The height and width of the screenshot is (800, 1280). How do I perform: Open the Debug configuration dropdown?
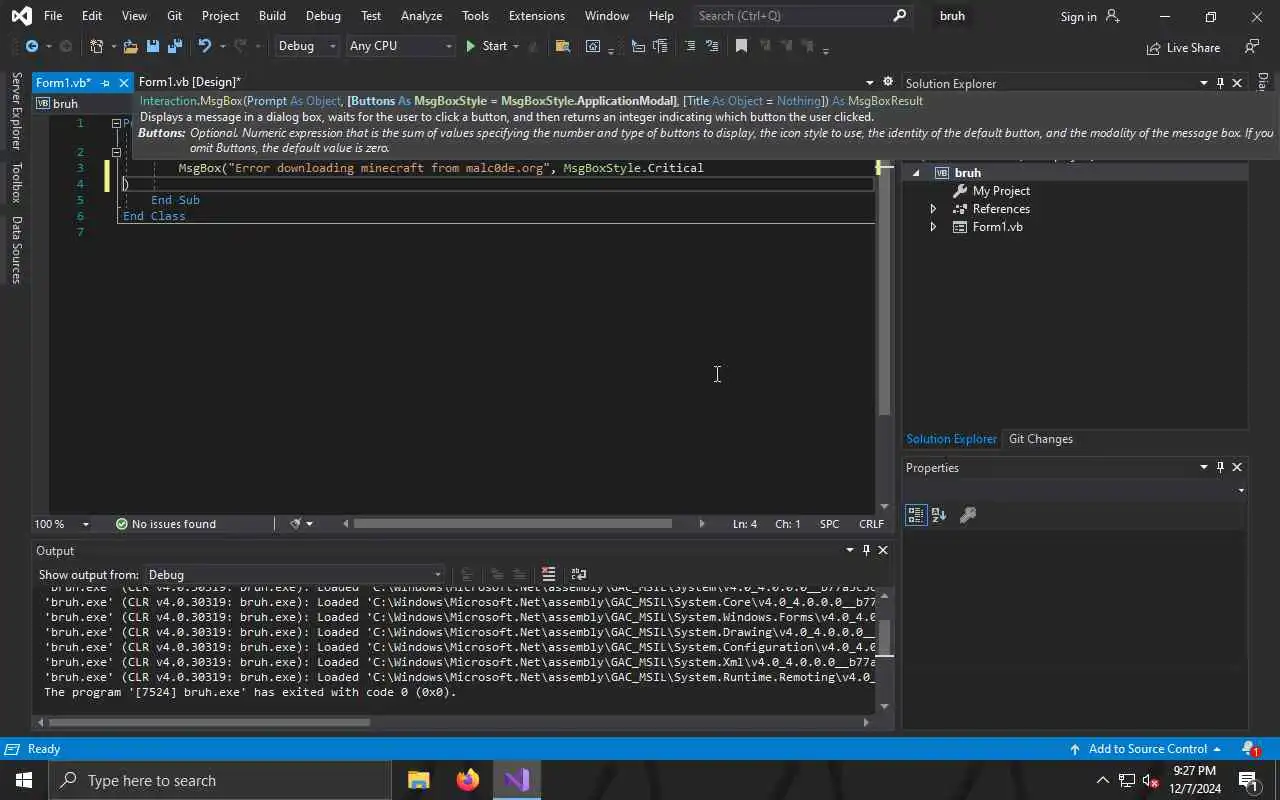307,46
